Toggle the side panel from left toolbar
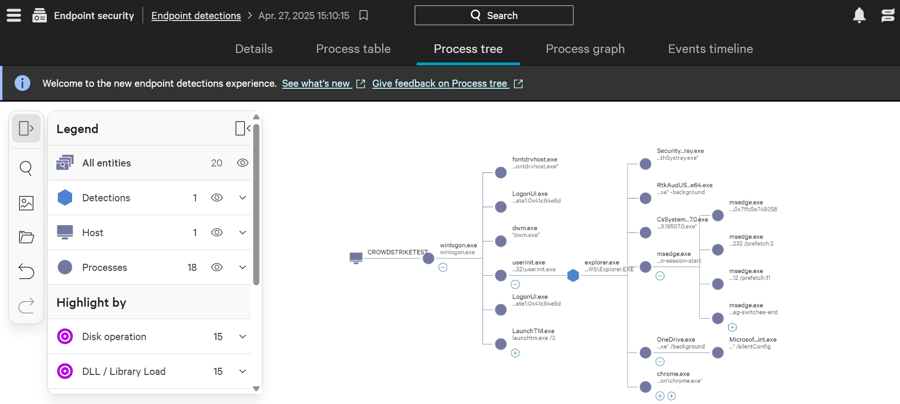The width and height of the screenshot is (900, 404). point(26,129)
